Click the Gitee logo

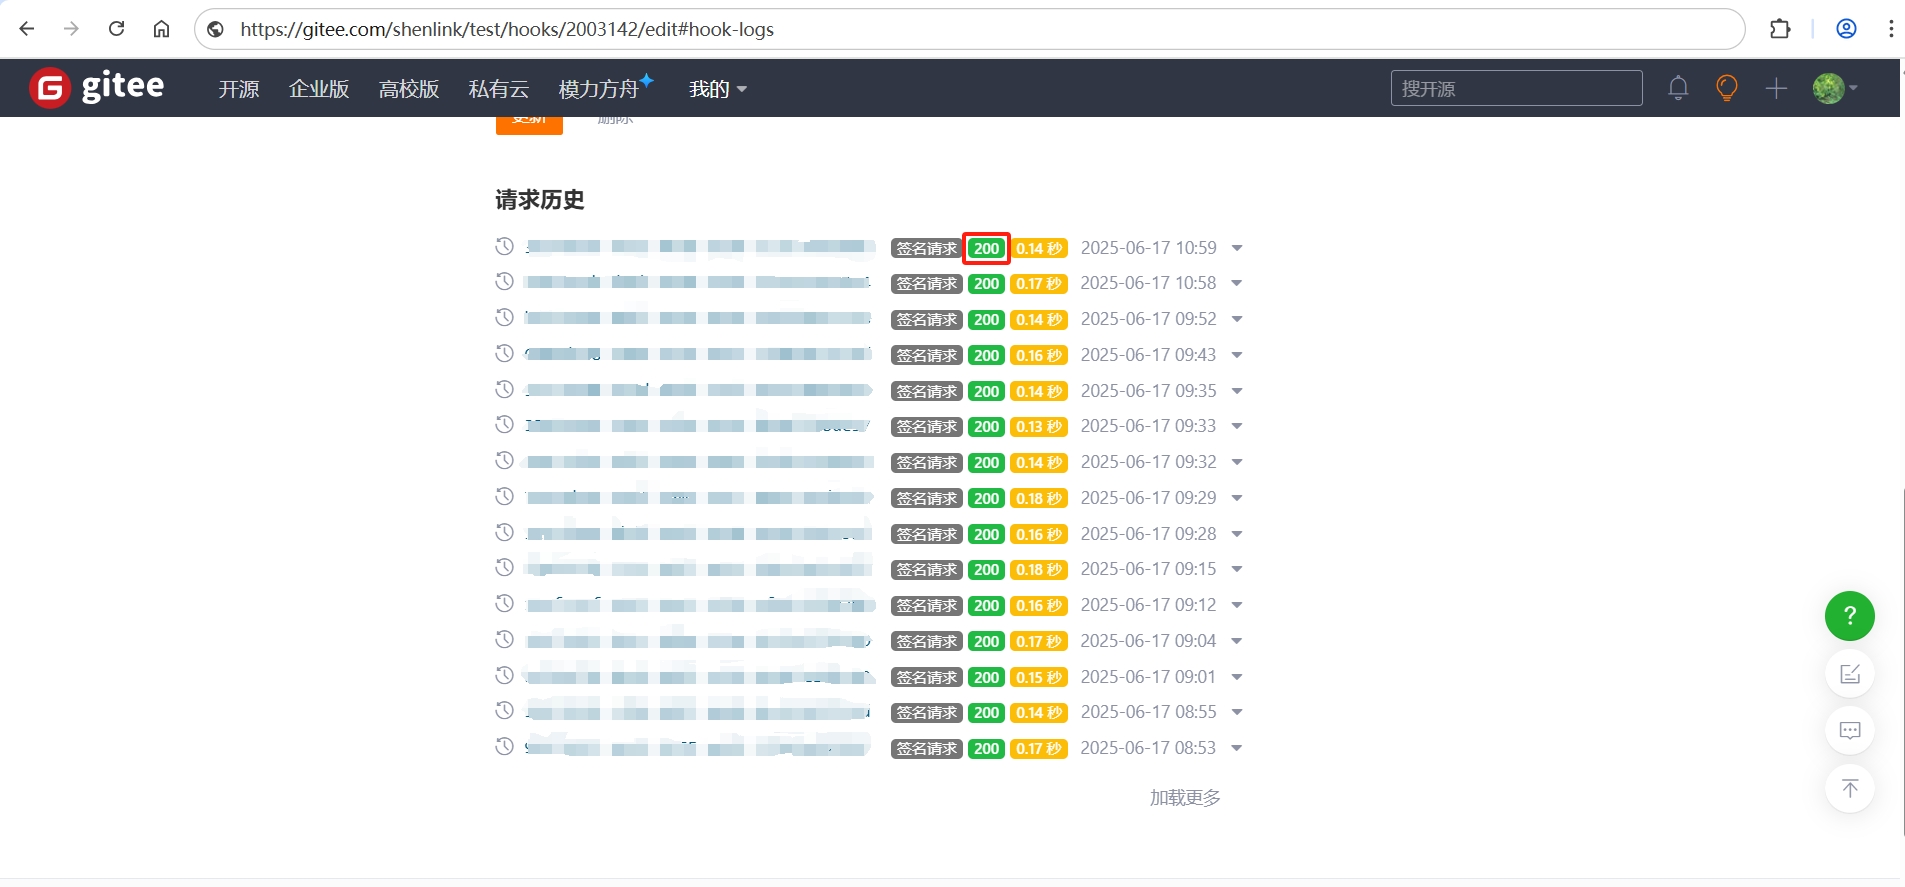(97, 88)
